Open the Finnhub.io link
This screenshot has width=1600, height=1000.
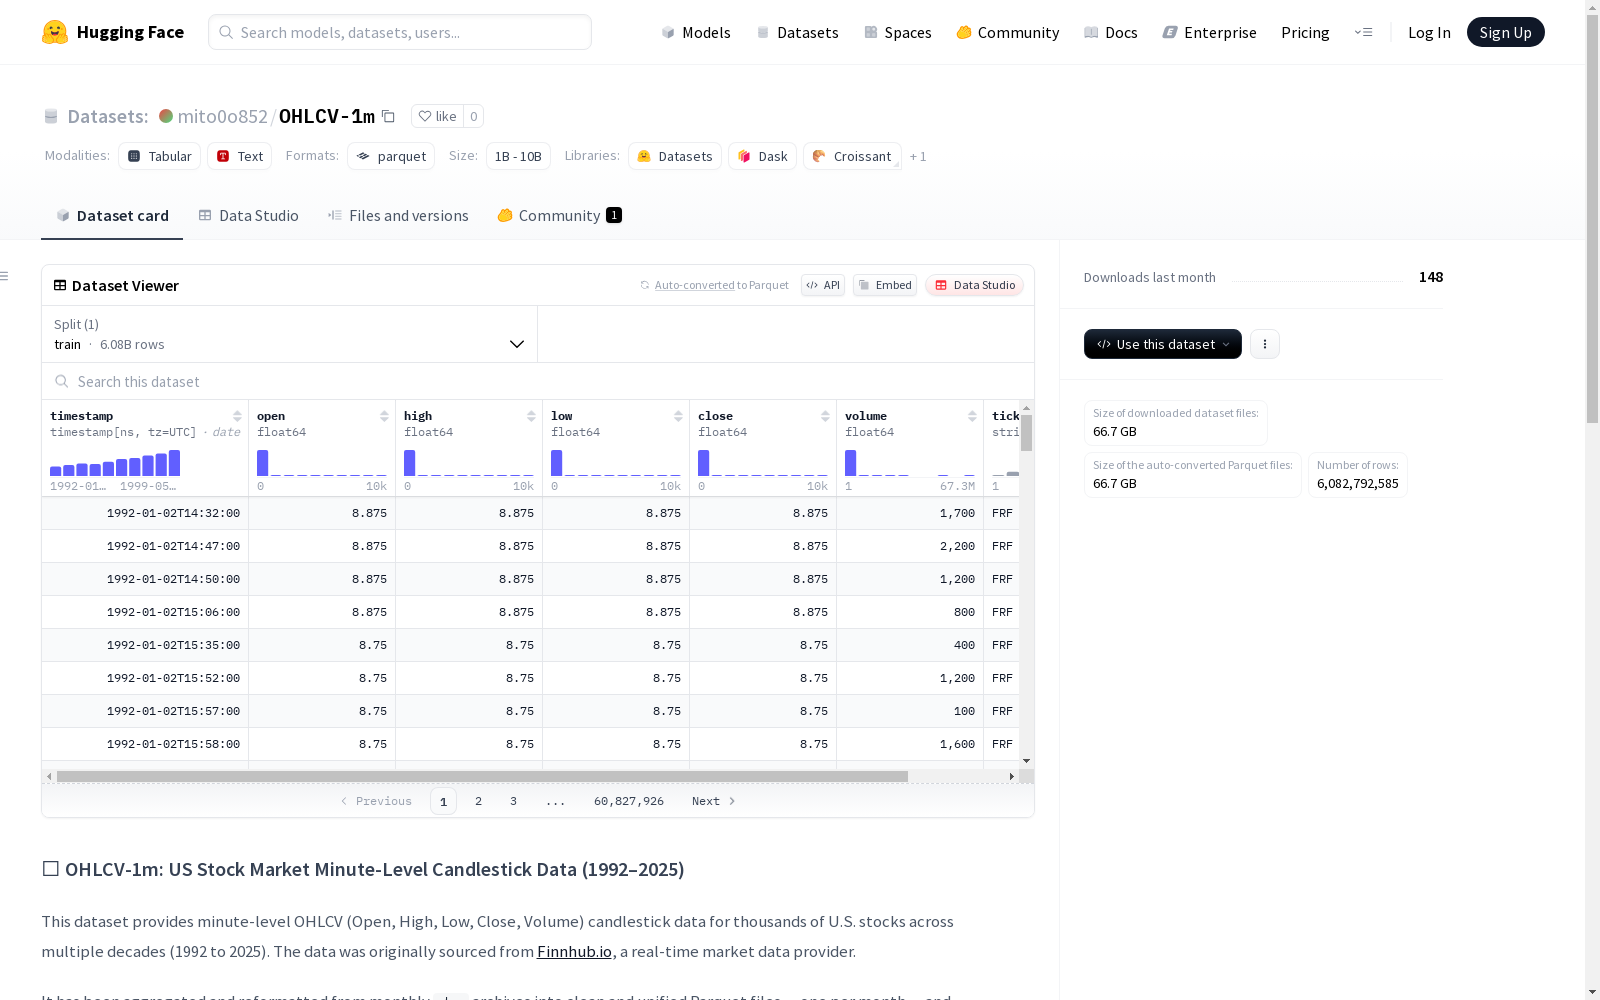(x=574, y=952)
